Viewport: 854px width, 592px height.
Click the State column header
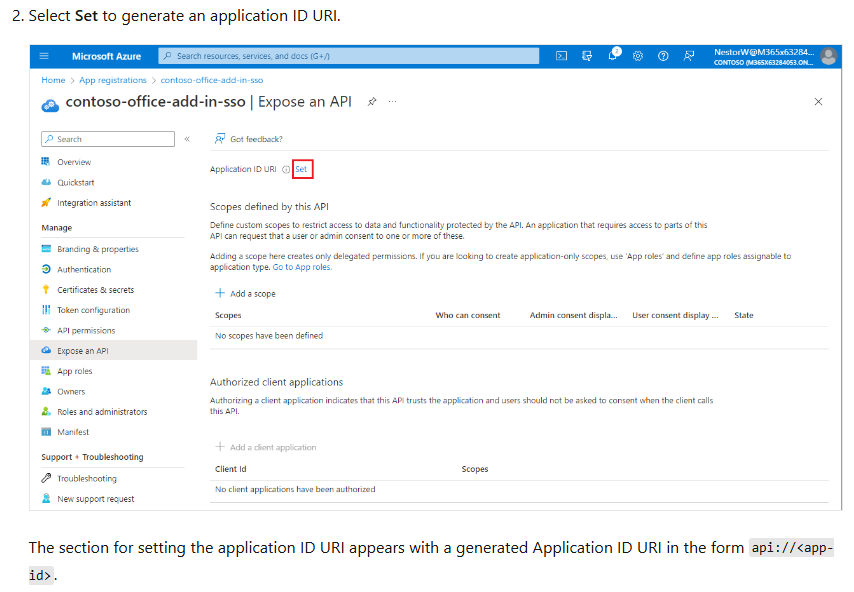tap(743, 315)
